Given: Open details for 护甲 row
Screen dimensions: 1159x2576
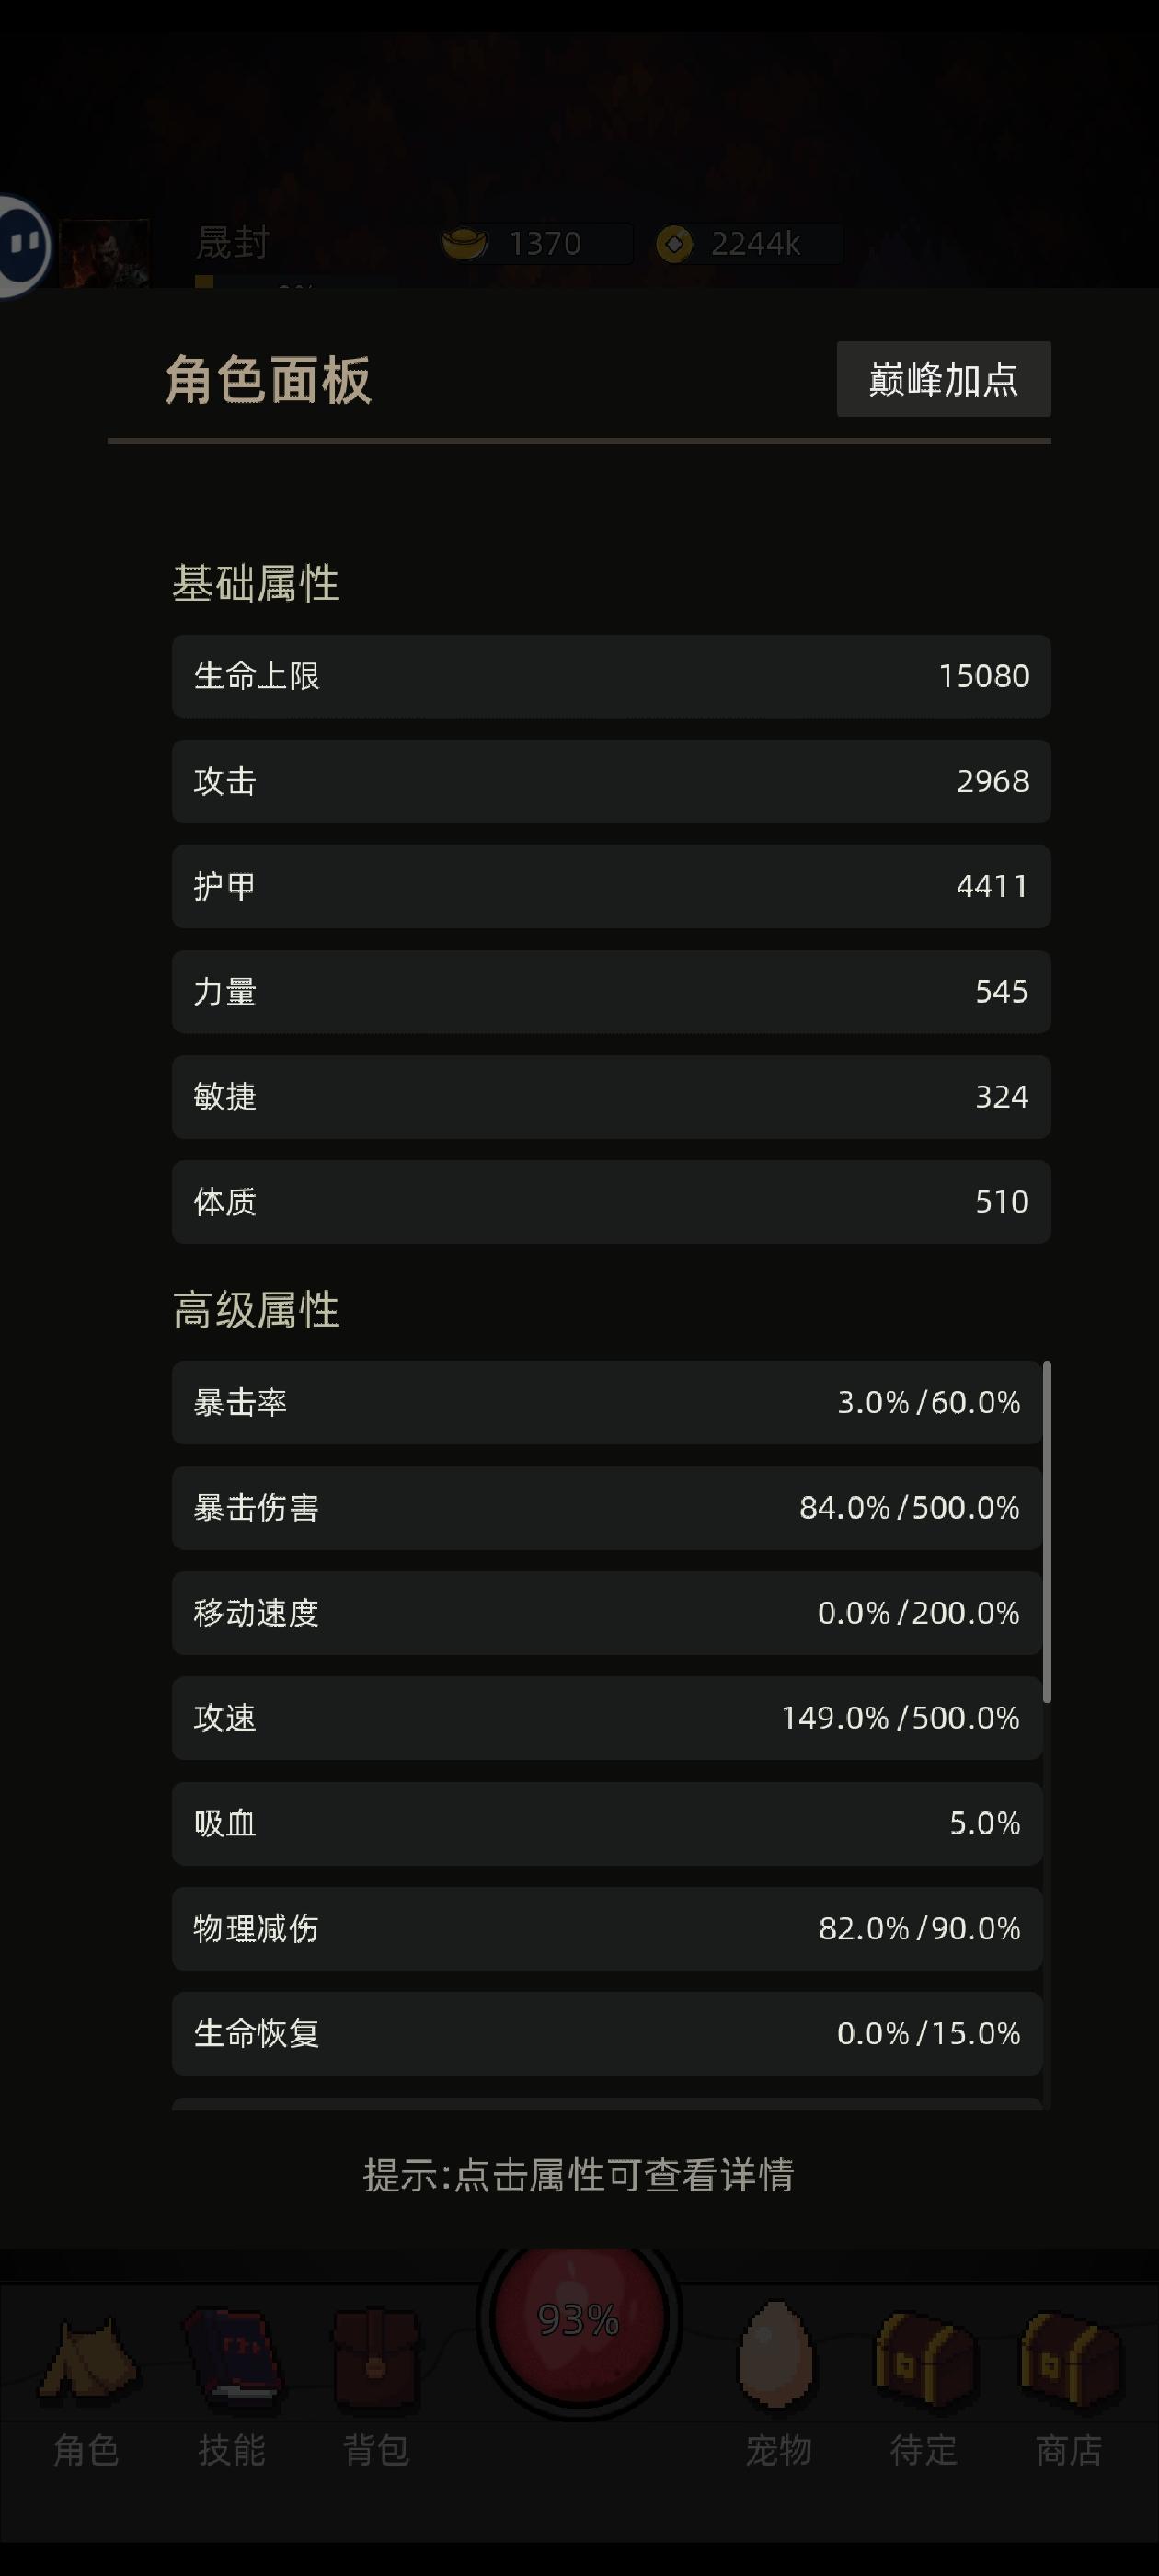Looking at the screenshot, I should point(611,886).
